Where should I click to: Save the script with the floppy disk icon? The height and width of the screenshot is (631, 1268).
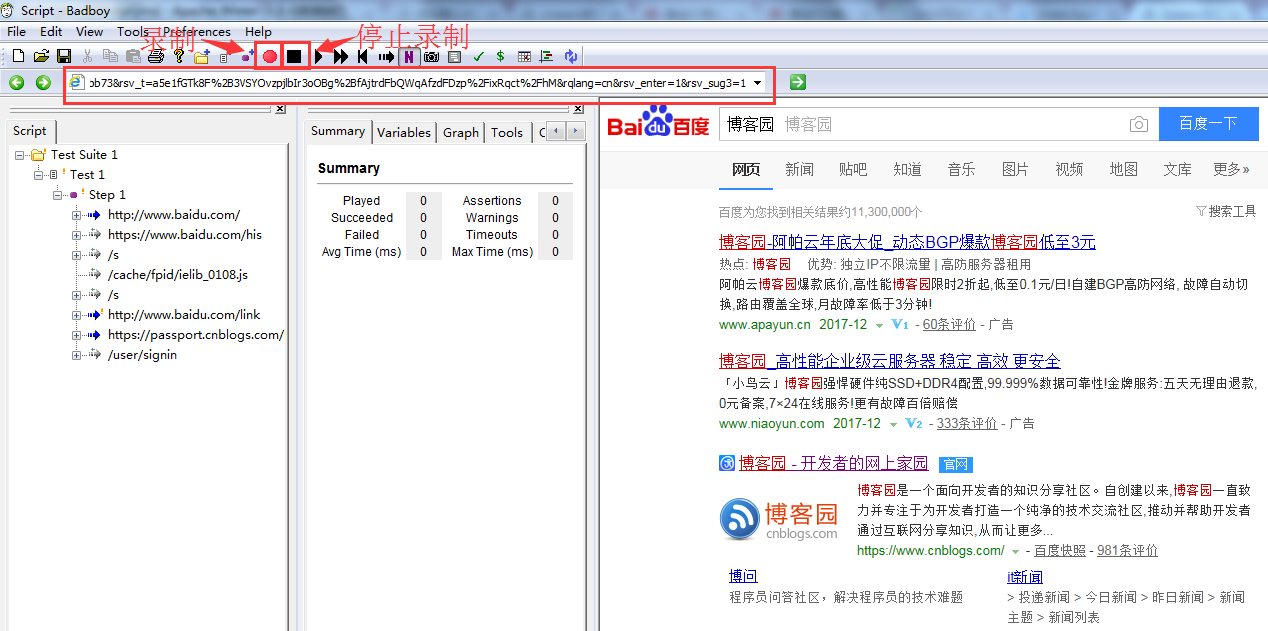coord(64,56)
